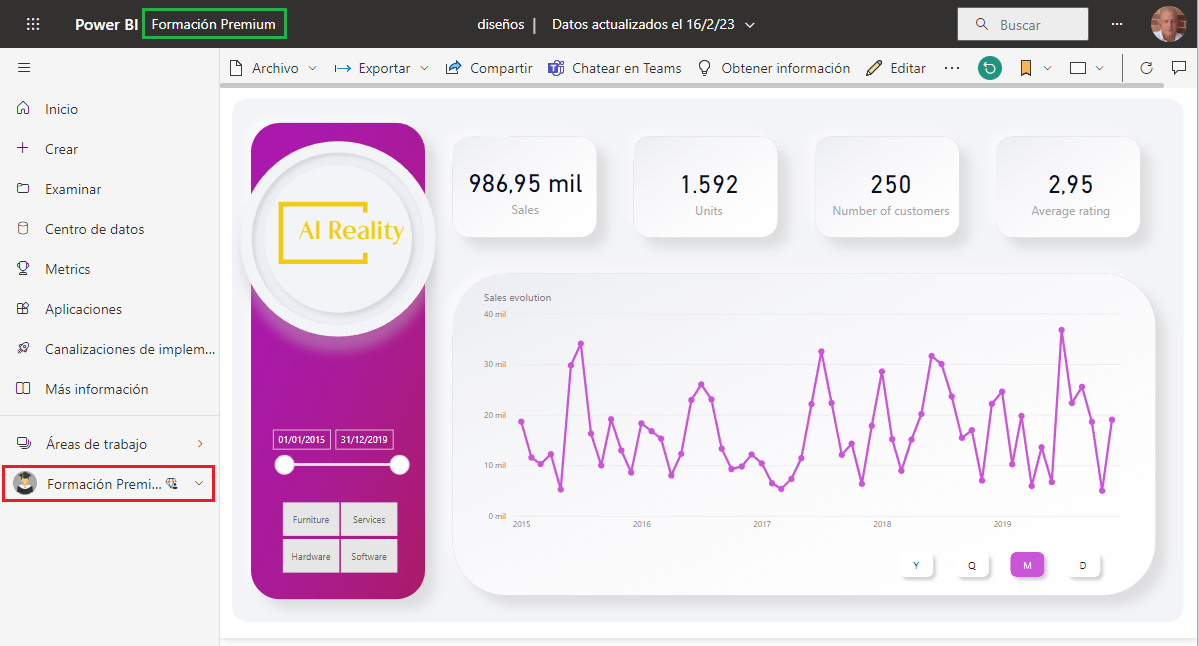The width and height of the screenshot is (1199, 646).
Task: Switch chart to Q quarter granularity
Action: (x=971, y=565)
